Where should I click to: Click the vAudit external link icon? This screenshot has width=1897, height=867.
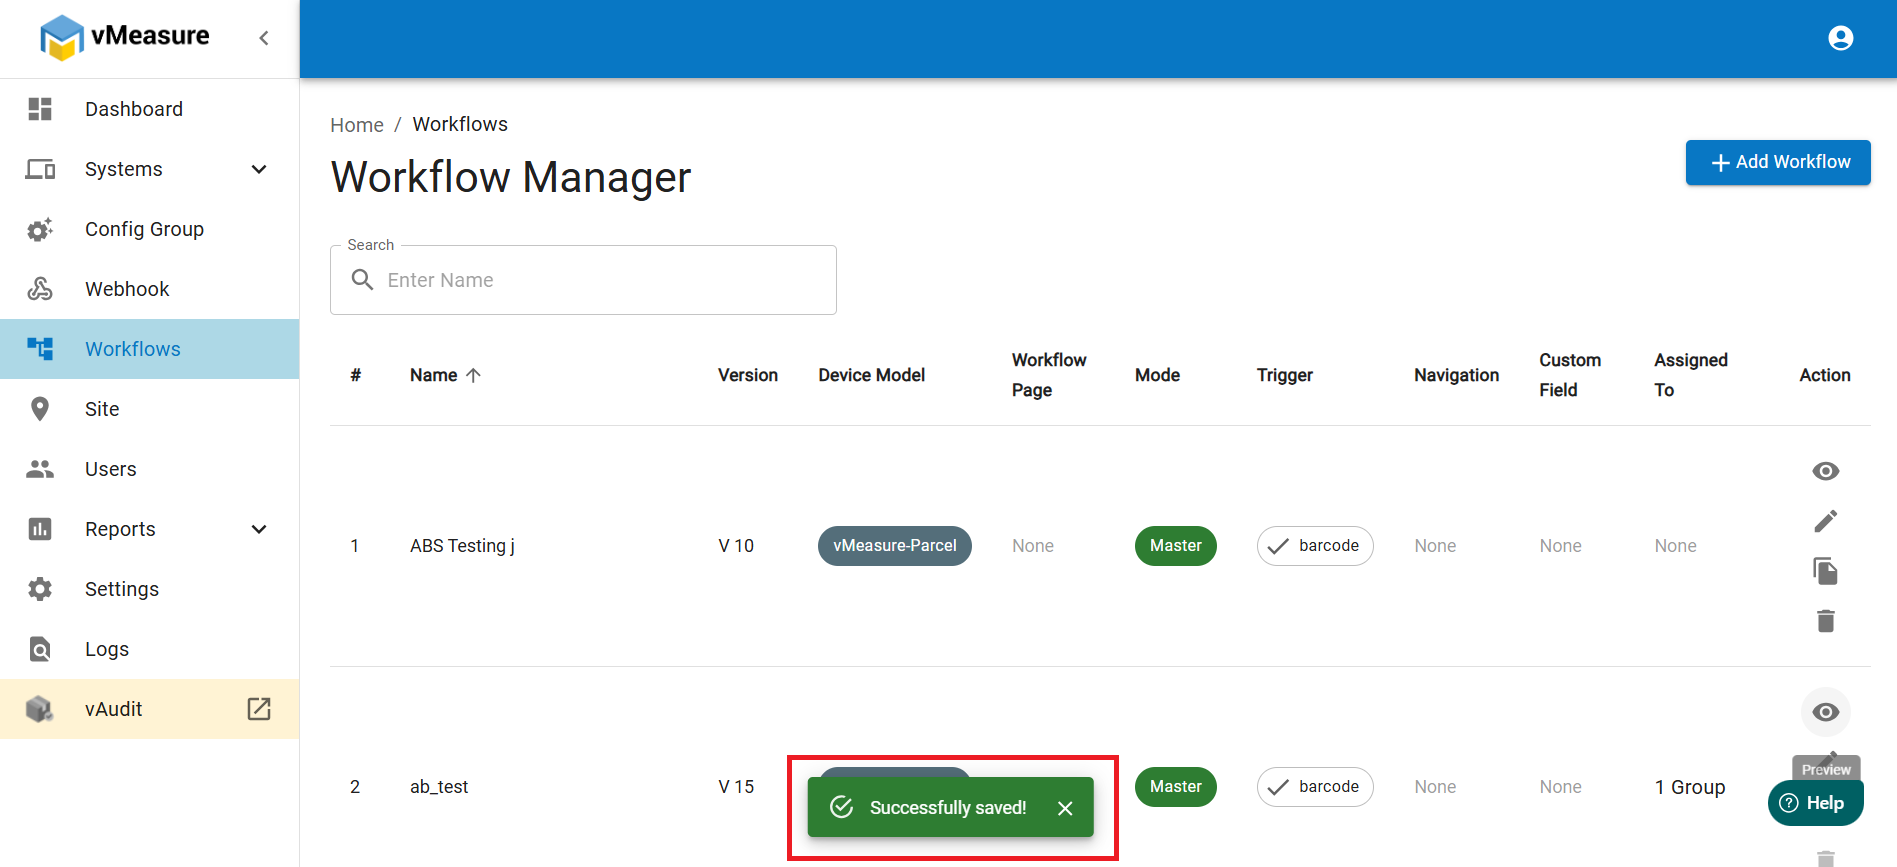pos(259,709)
